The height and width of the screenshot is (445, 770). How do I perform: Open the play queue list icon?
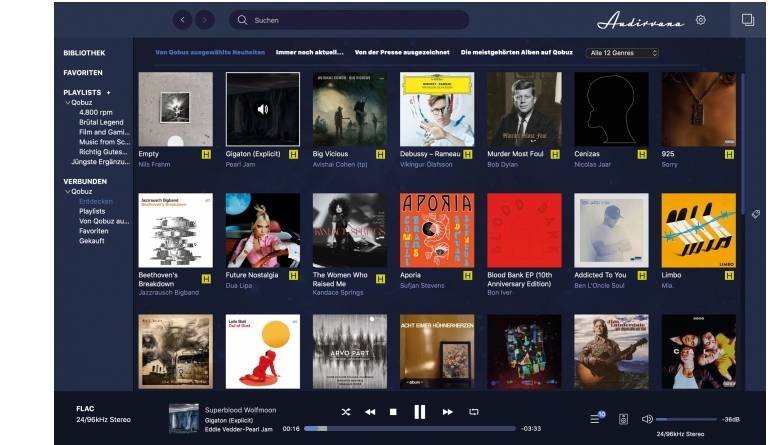pyautogui.click(x=595, y=419)
